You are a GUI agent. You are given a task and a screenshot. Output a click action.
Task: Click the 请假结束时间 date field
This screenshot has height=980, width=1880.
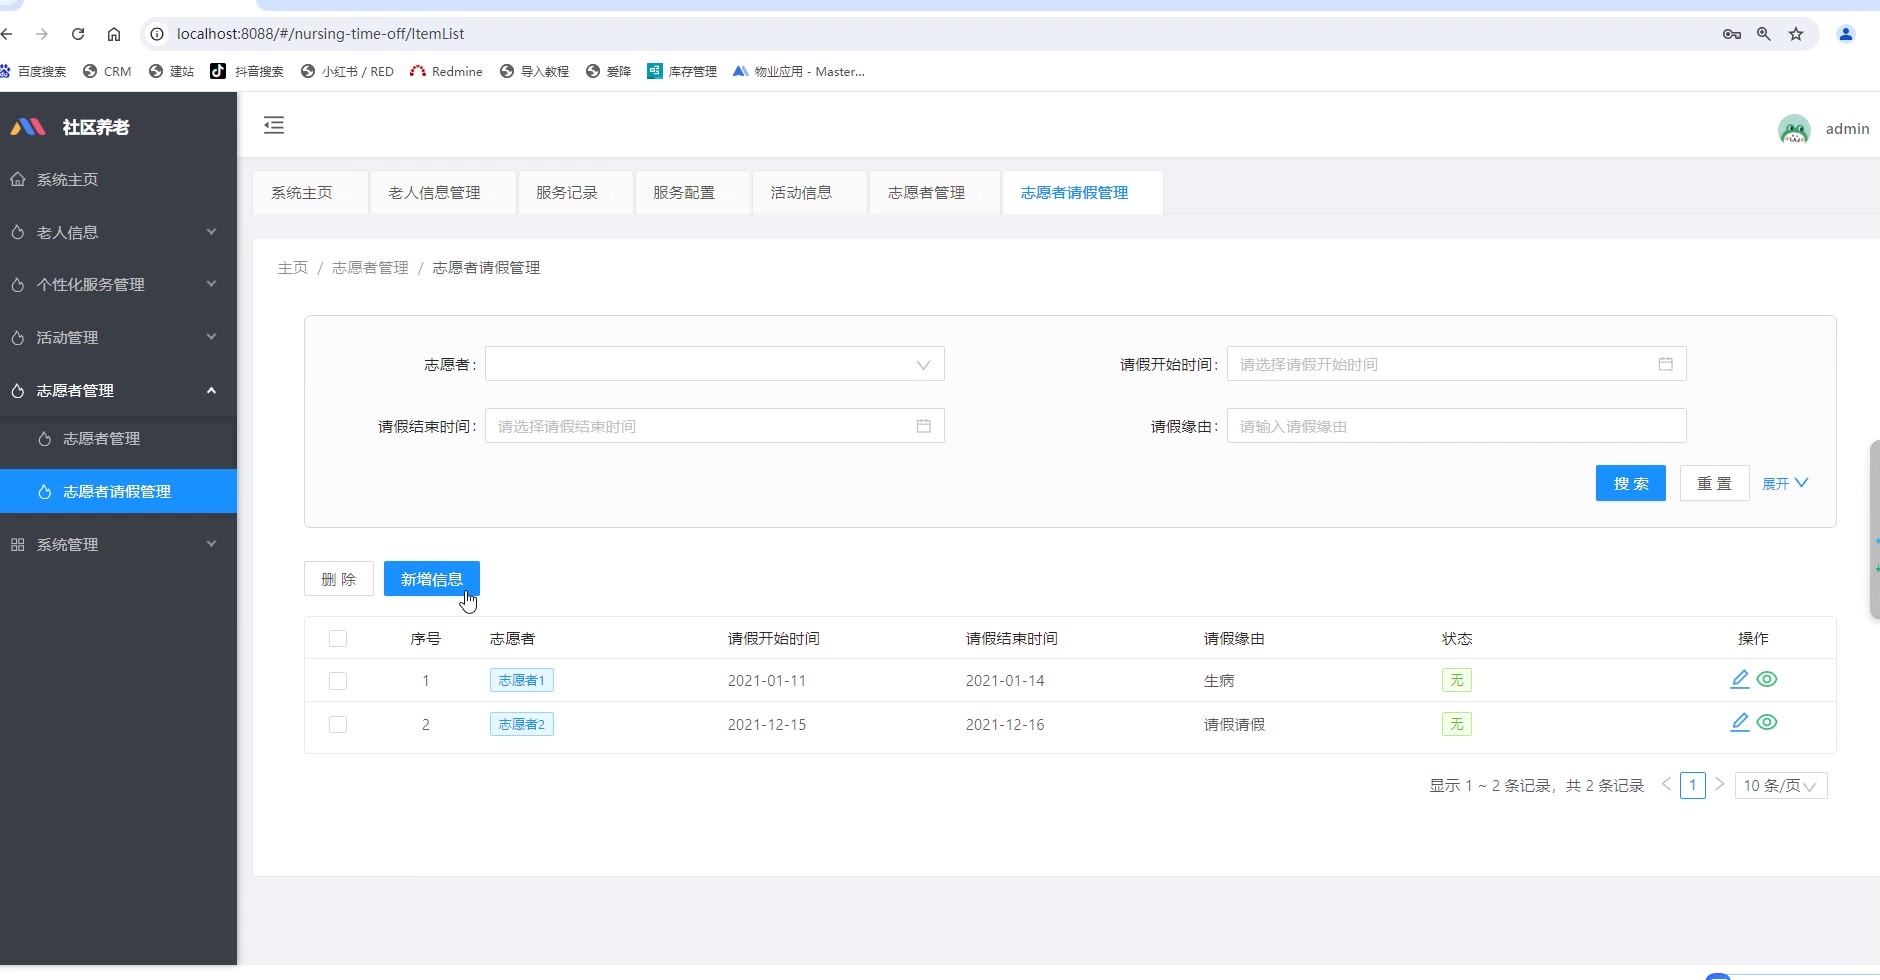pos(715,426)
